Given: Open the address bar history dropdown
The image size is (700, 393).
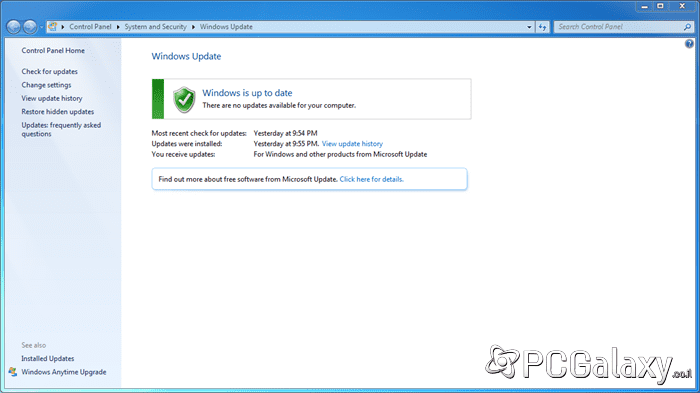Looking at the screenshot, I should coord(529,27).
